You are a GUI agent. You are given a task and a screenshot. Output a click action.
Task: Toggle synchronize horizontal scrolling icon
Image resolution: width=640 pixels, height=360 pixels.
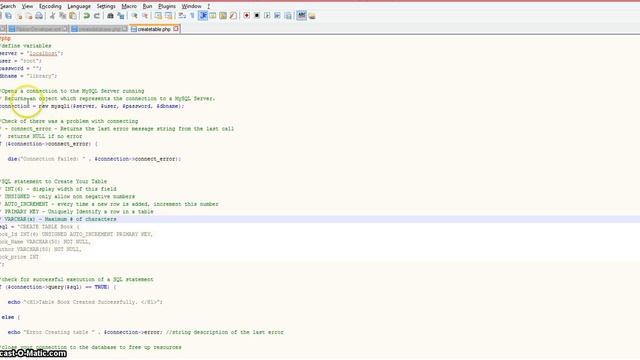click(168, 16)
